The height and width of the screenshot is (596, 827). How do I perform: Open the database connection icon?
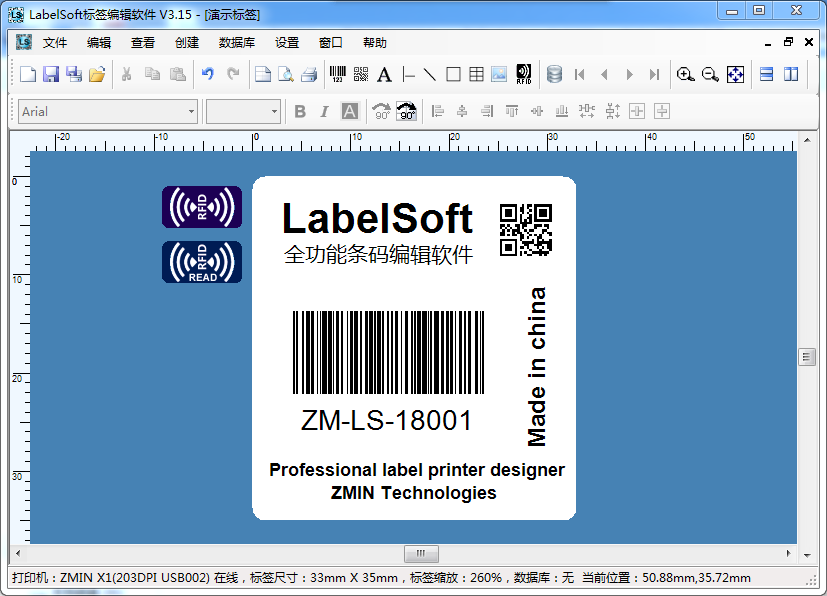point(554,74)
